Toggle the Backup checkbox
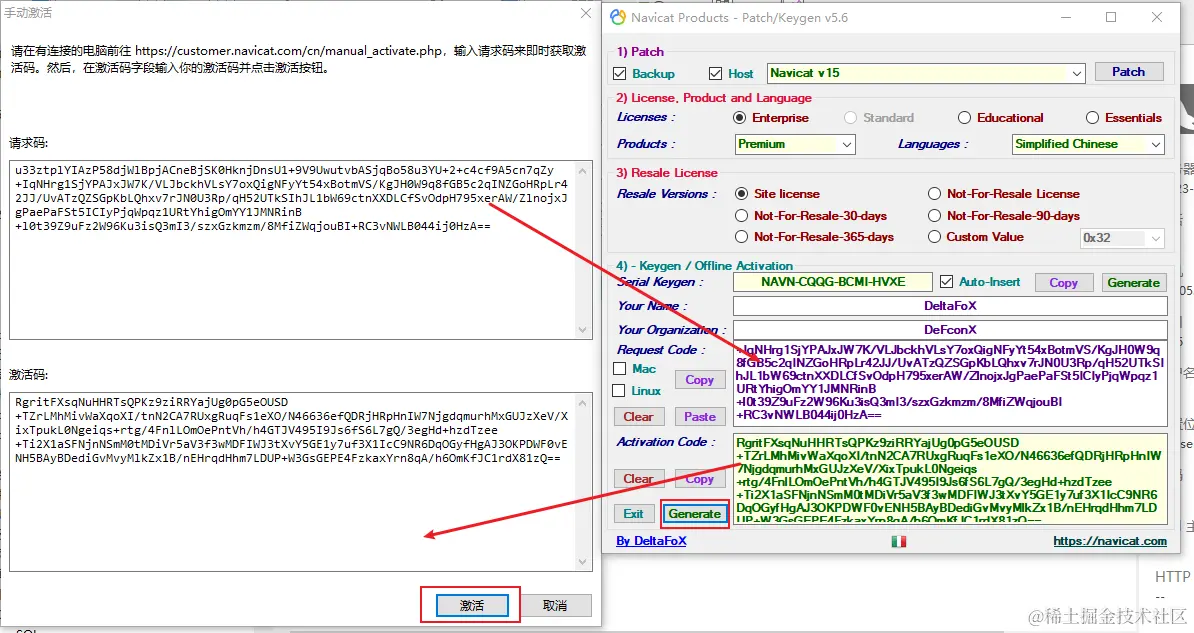This screenshot has height=633, width=1194. (620, 73)
